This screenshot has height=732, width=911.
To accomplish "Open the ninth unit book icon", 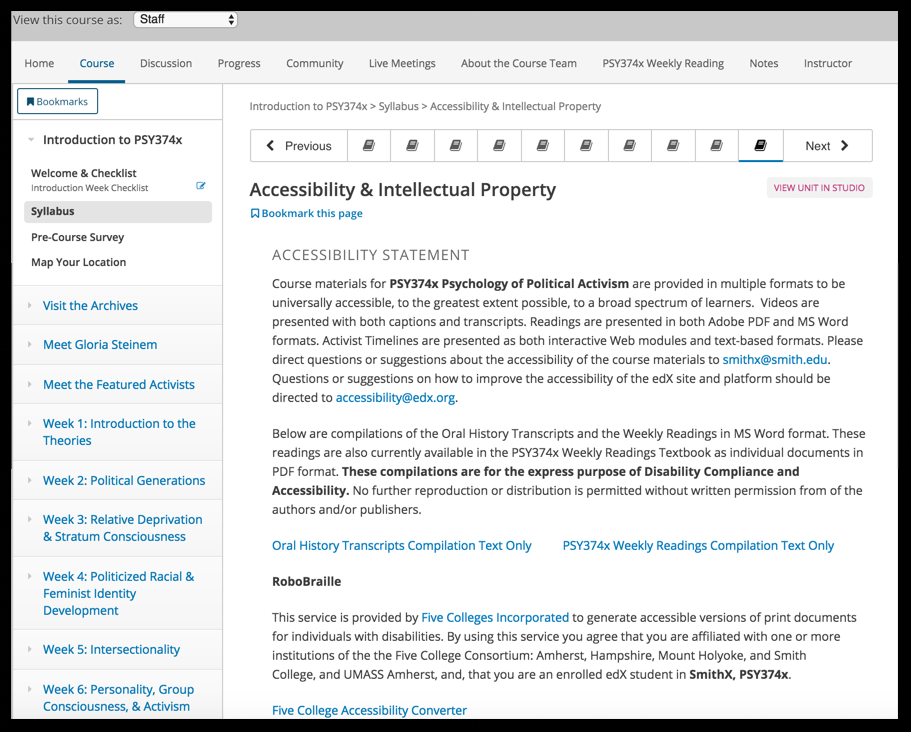I will 717,145.
